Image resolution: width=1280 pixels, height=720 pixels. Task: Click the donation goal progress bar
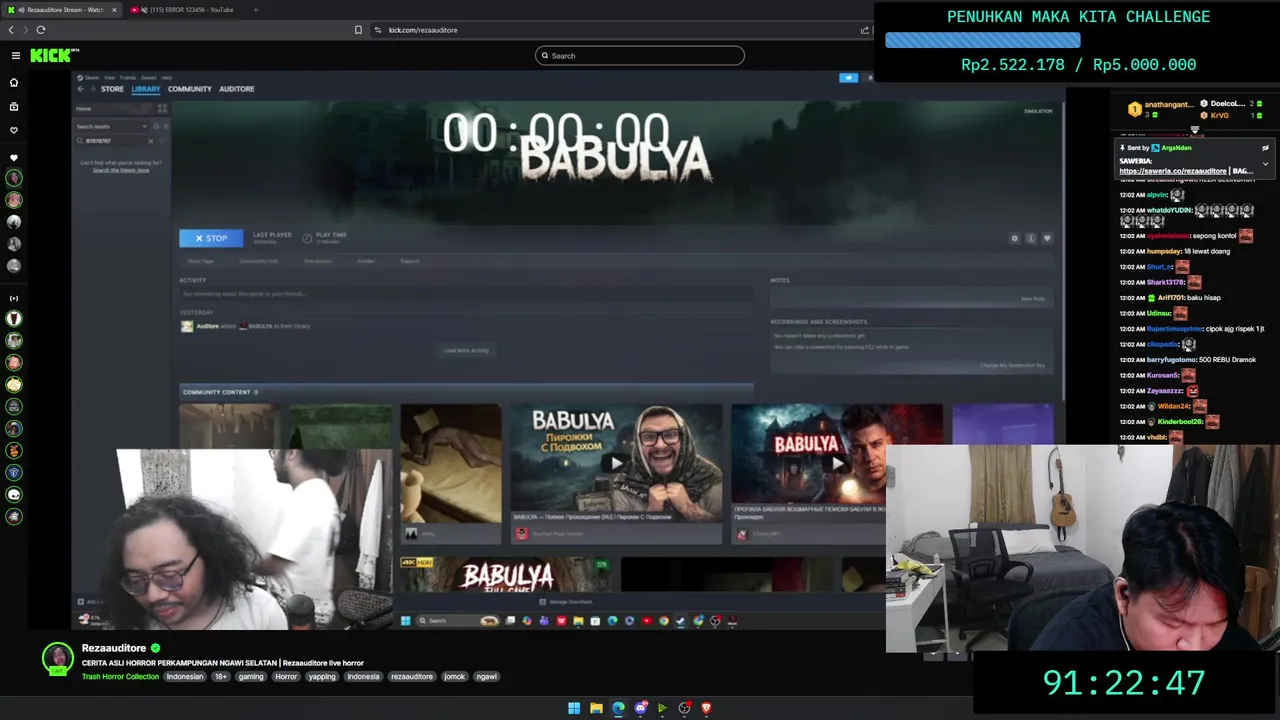click(x=982, y=40)
